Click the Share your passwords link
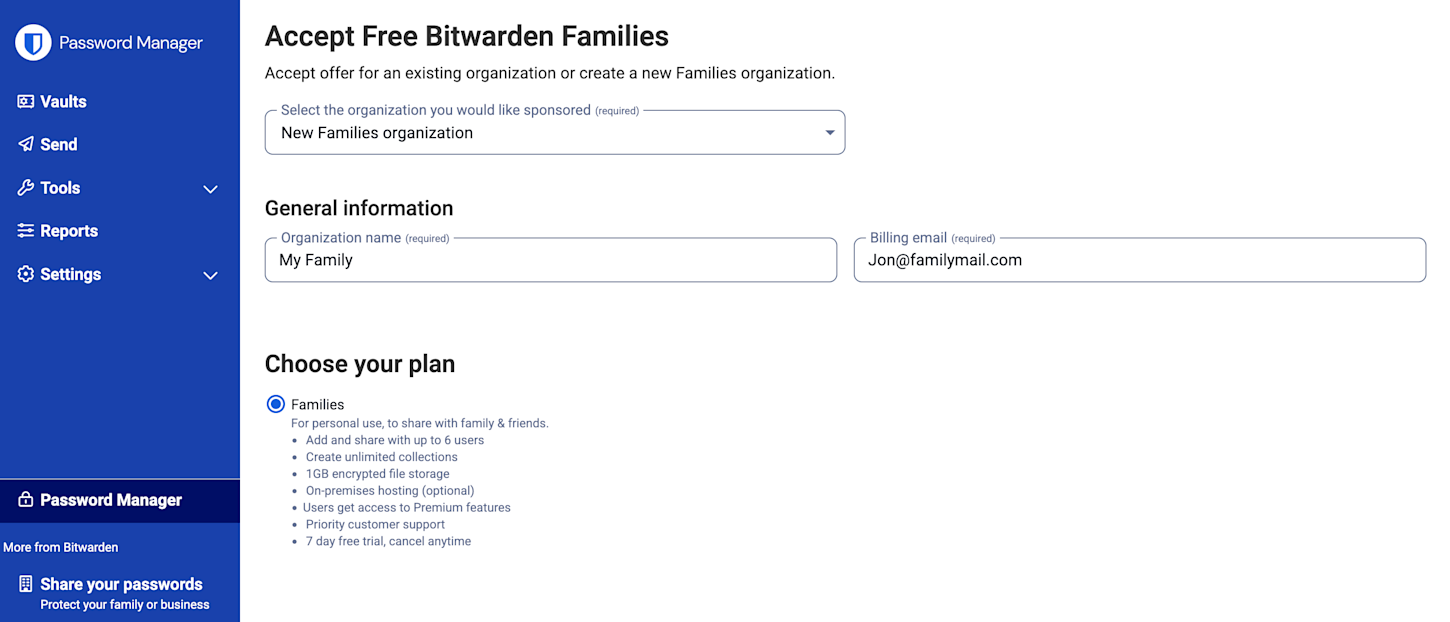 [x=124, y=584]
